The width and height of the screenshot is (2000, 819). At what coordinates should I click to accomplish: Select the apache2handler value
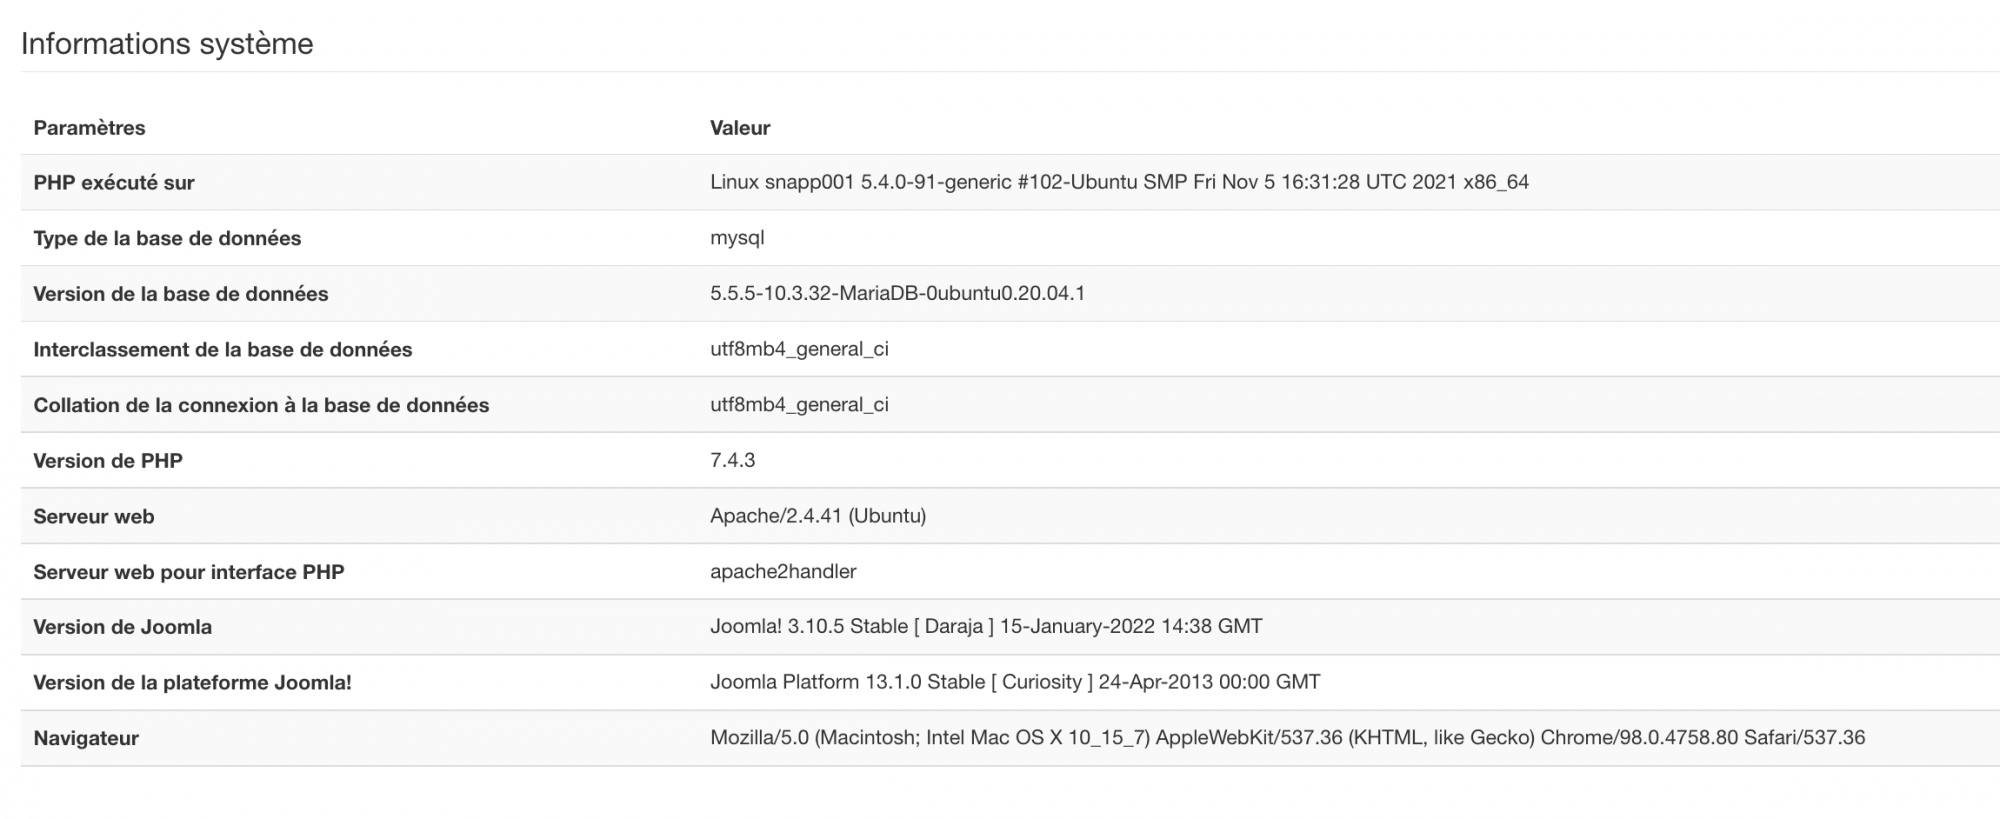click(x=783, y=571)
